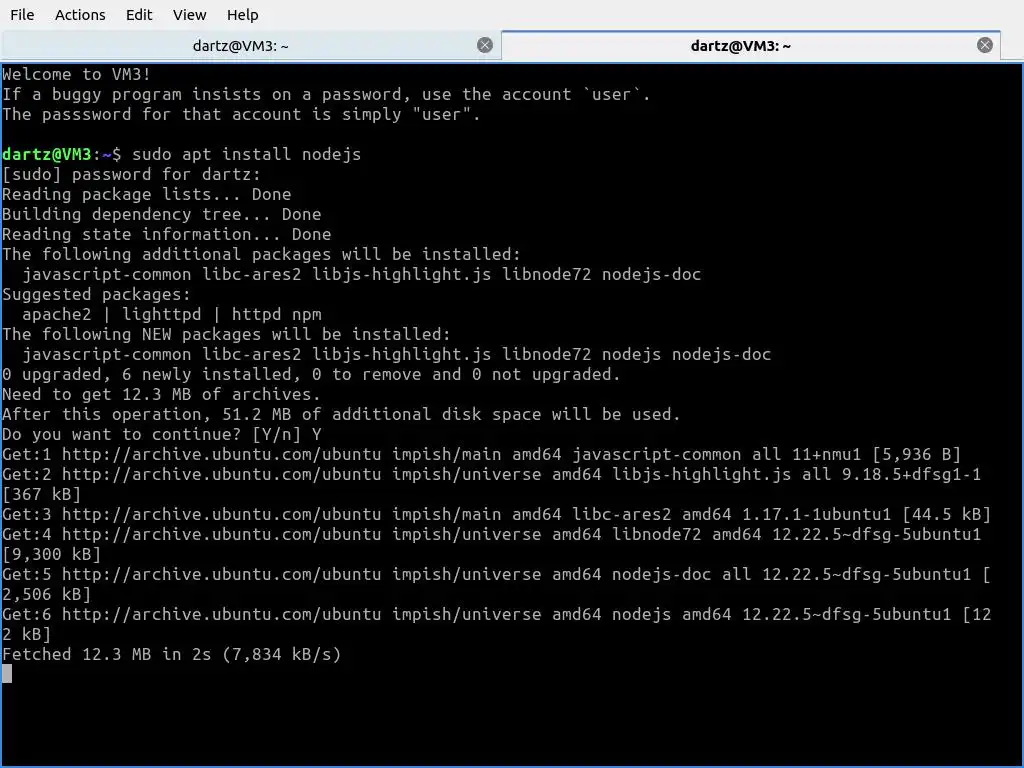Click 'Suggested packages:' line

click(x=96, y=295)
